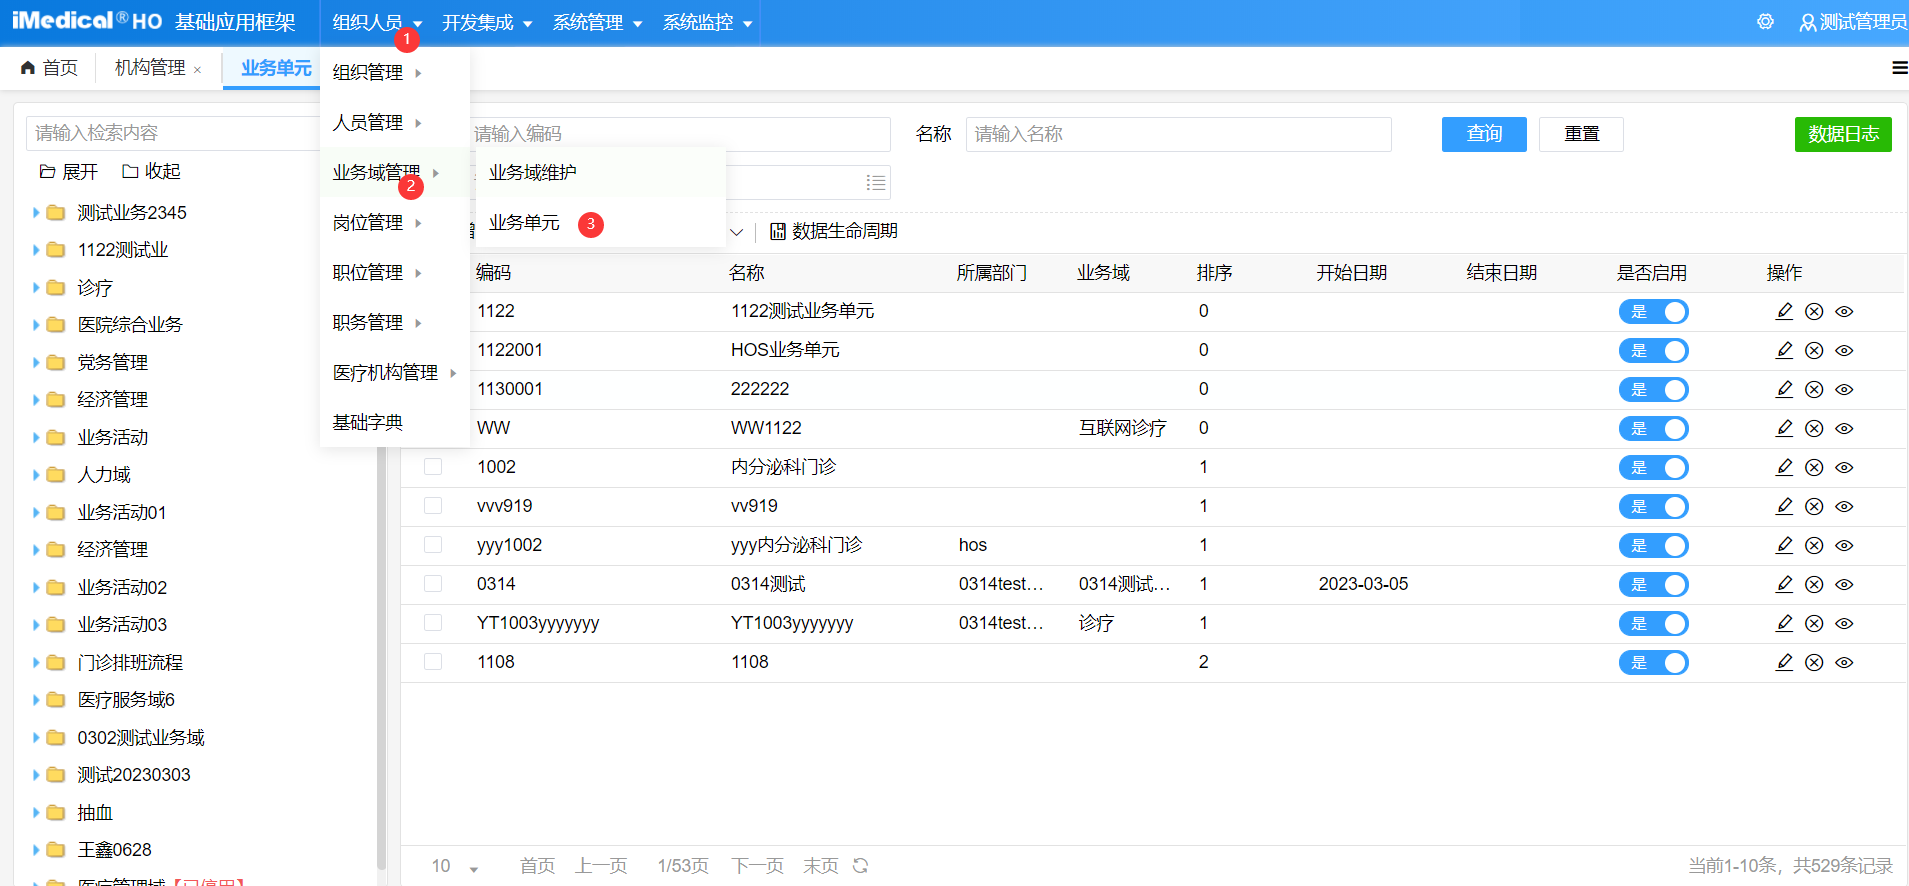Screen dimensions: 1909x886
Task: Click the folder icon of 诊疗 node
Action: click(56, 287)
